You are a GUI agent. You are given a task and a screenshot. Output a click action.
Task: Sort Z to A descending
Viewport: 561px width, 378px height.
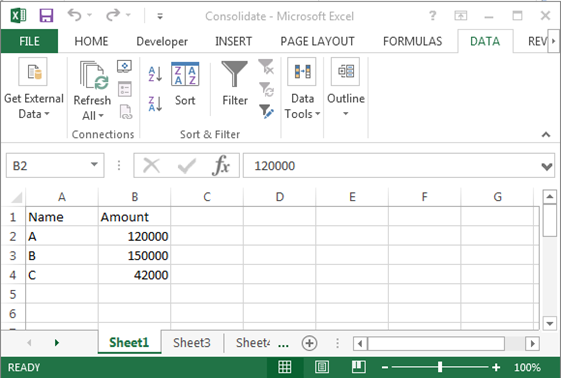(155, 104)
